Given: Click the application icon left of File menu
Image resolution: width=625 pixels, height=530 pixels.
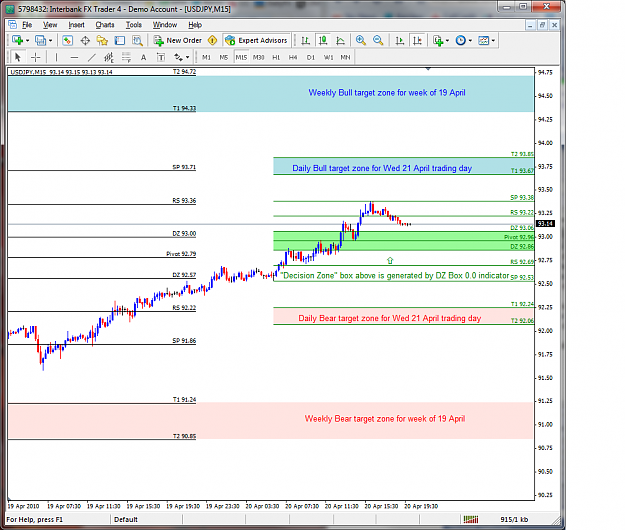Looking at the screenshot, I should click(12, 25).
